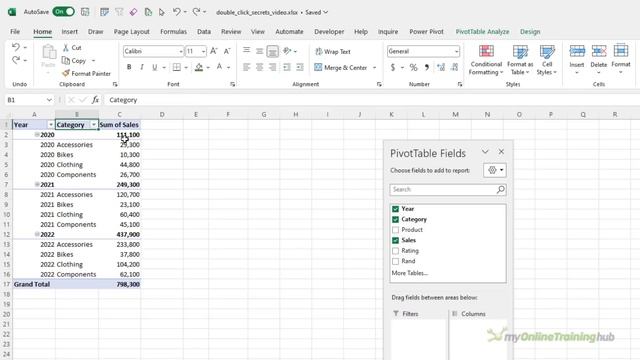Align text to the right

pos(273,67)
